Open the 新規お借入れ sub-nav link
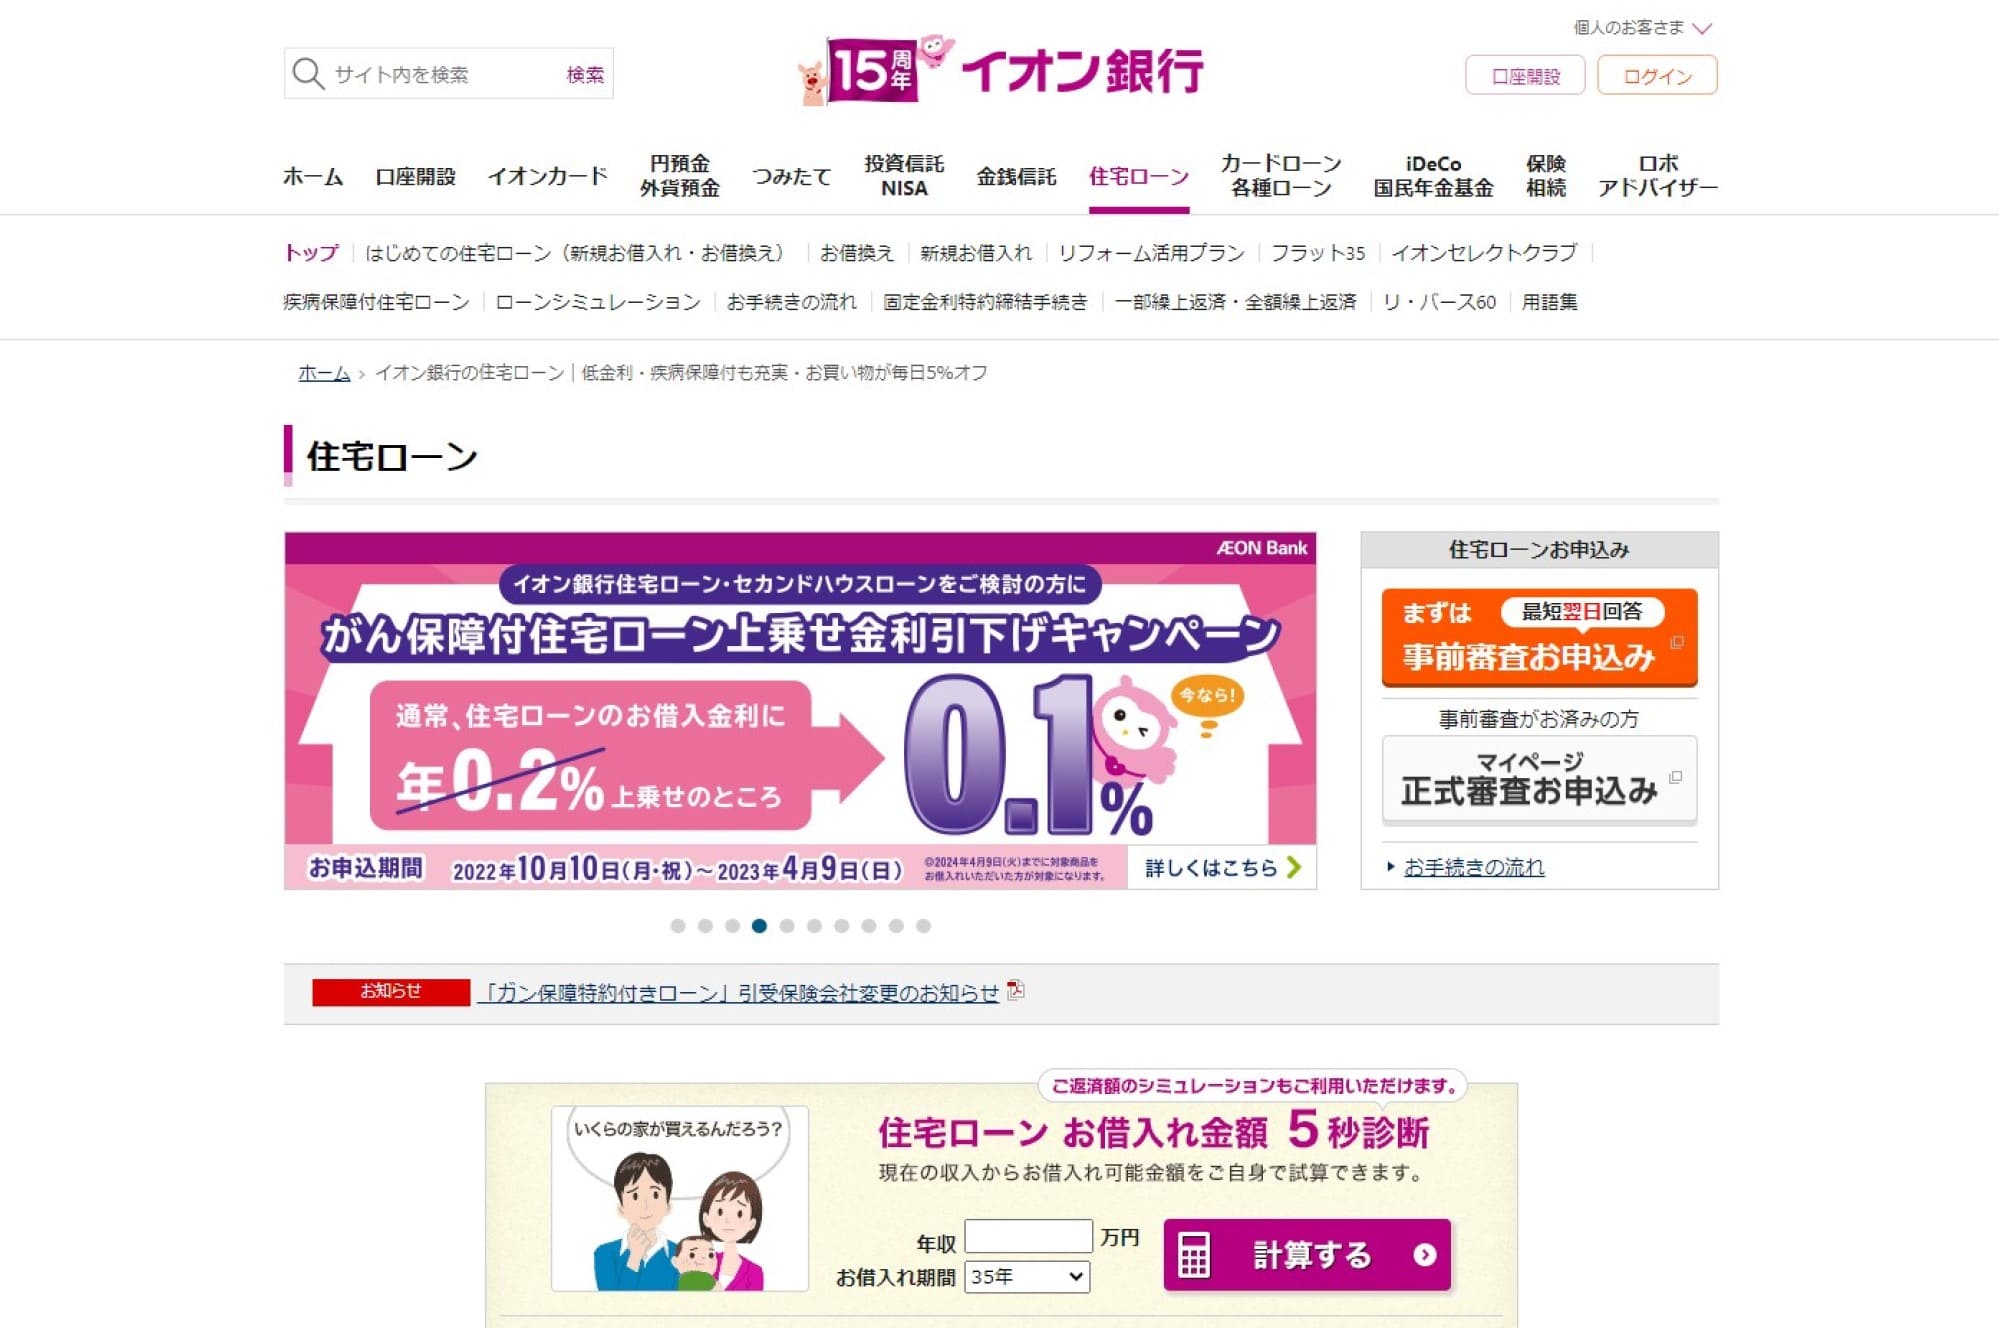This screenshot has height=1328, width=1999. tap(976, 253)
